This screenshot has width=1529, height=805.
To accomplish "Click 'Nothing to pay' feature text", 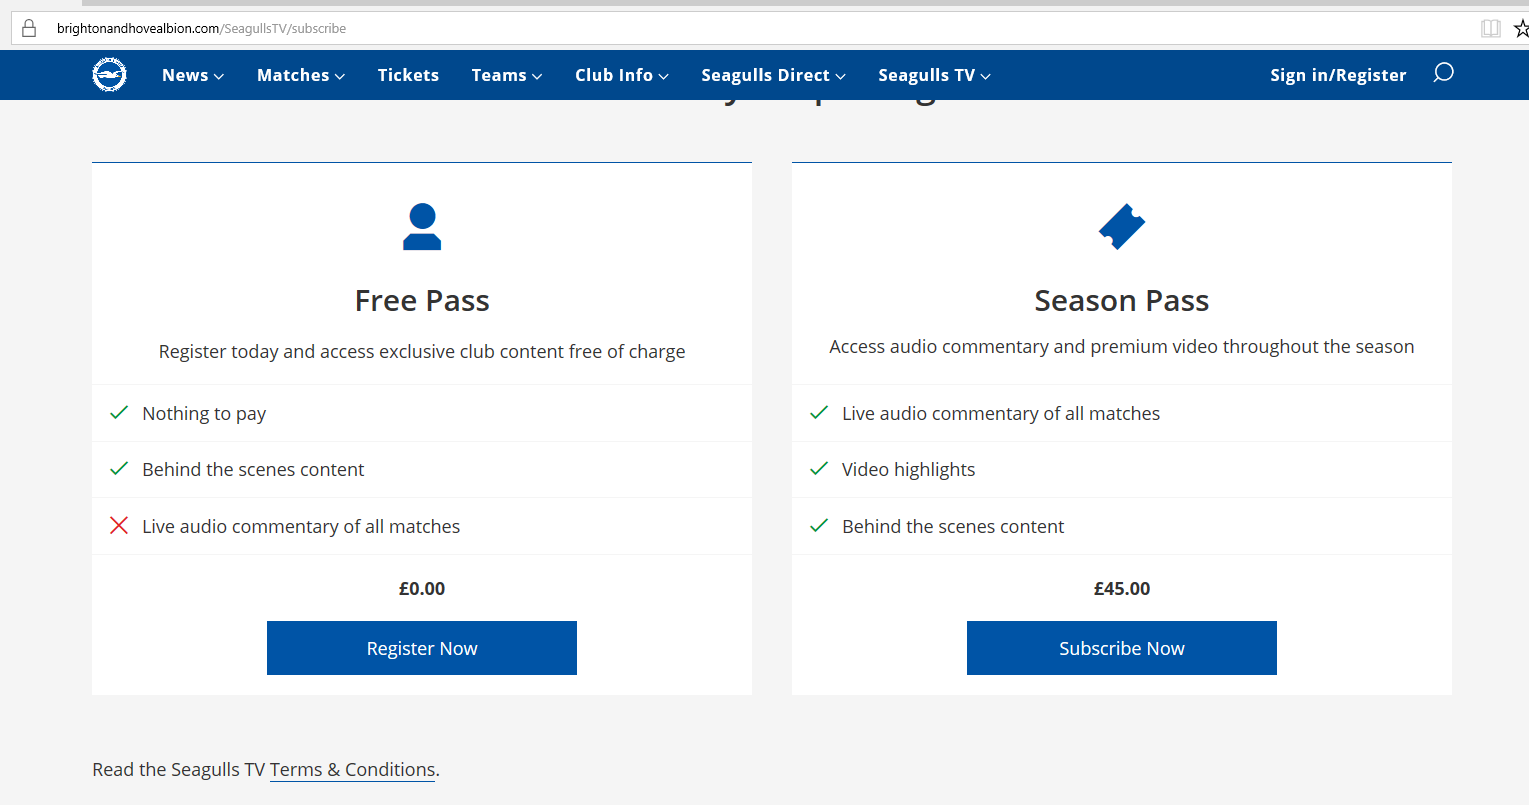I will pos(204,414).
